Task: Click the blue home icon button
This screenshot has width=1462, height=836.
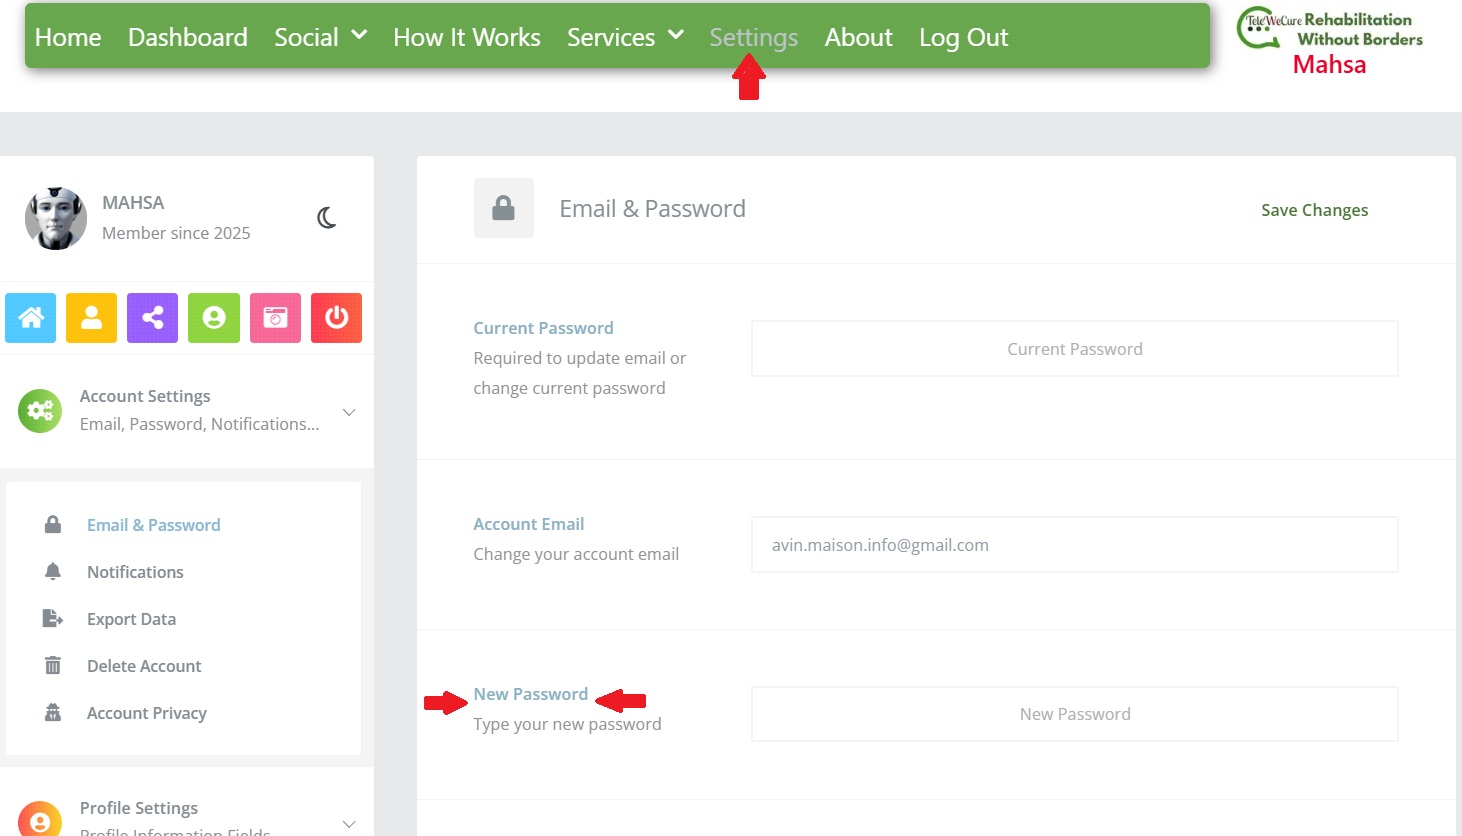Action: (x=31, y=318)
